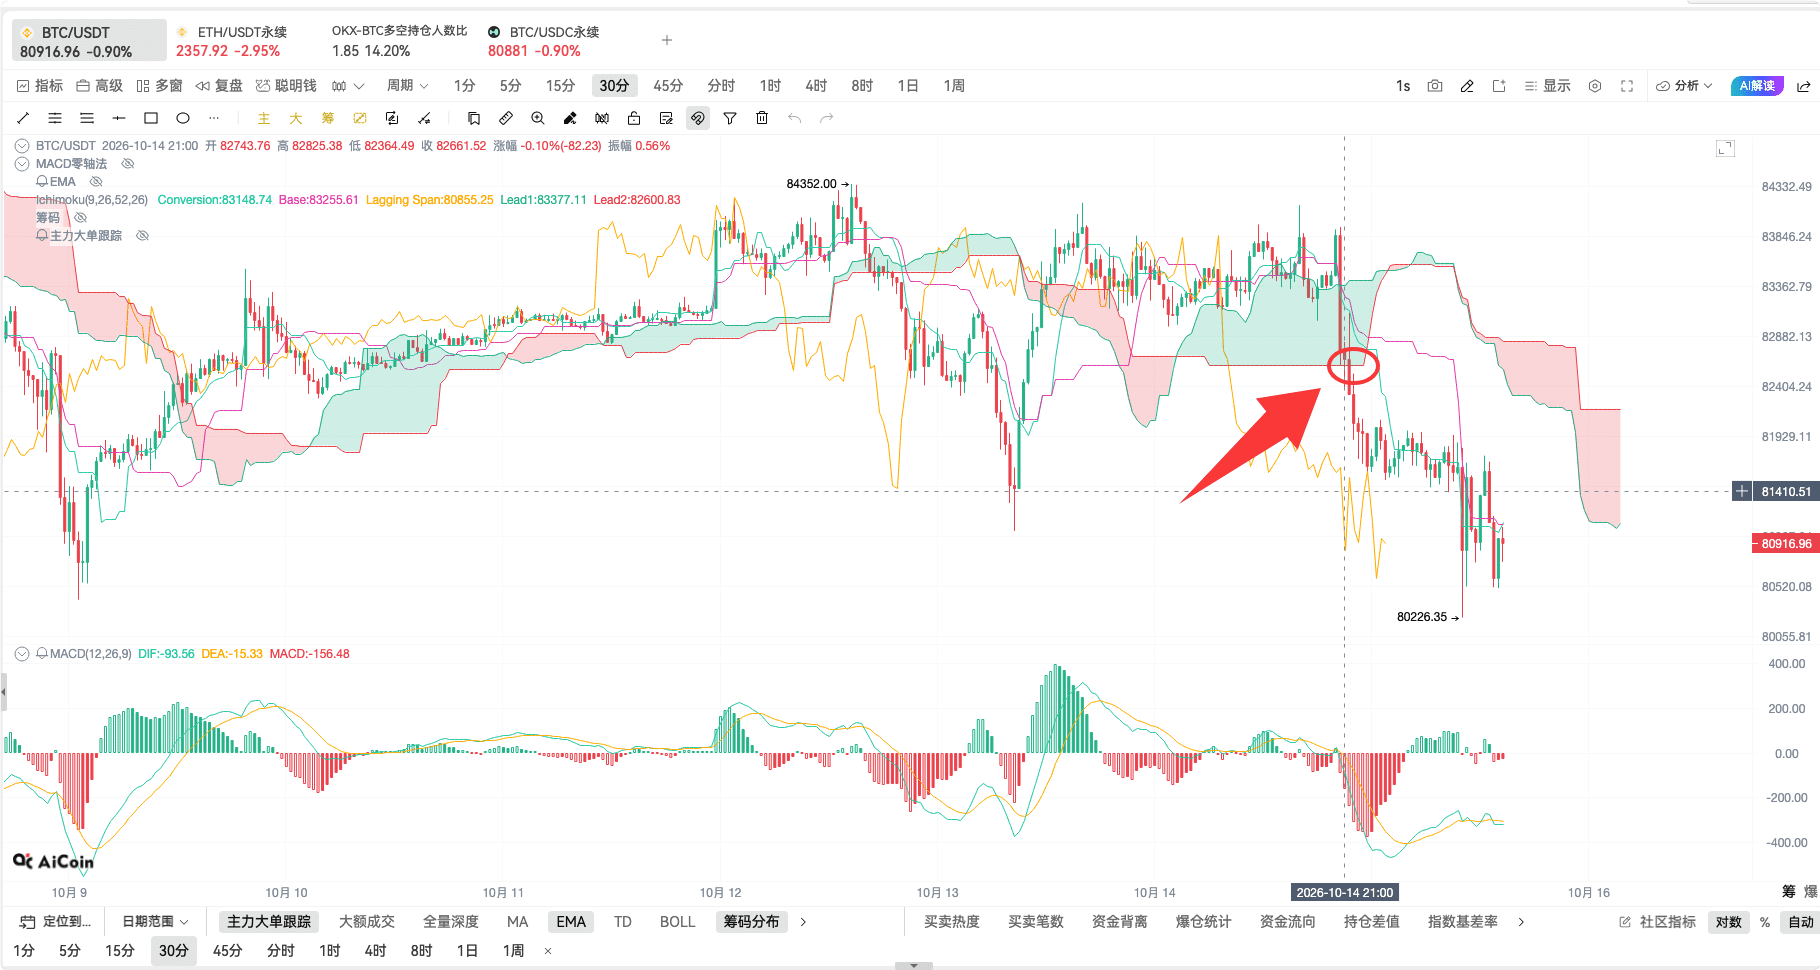Select the trend line drawing tool

(x=23, y=118)
